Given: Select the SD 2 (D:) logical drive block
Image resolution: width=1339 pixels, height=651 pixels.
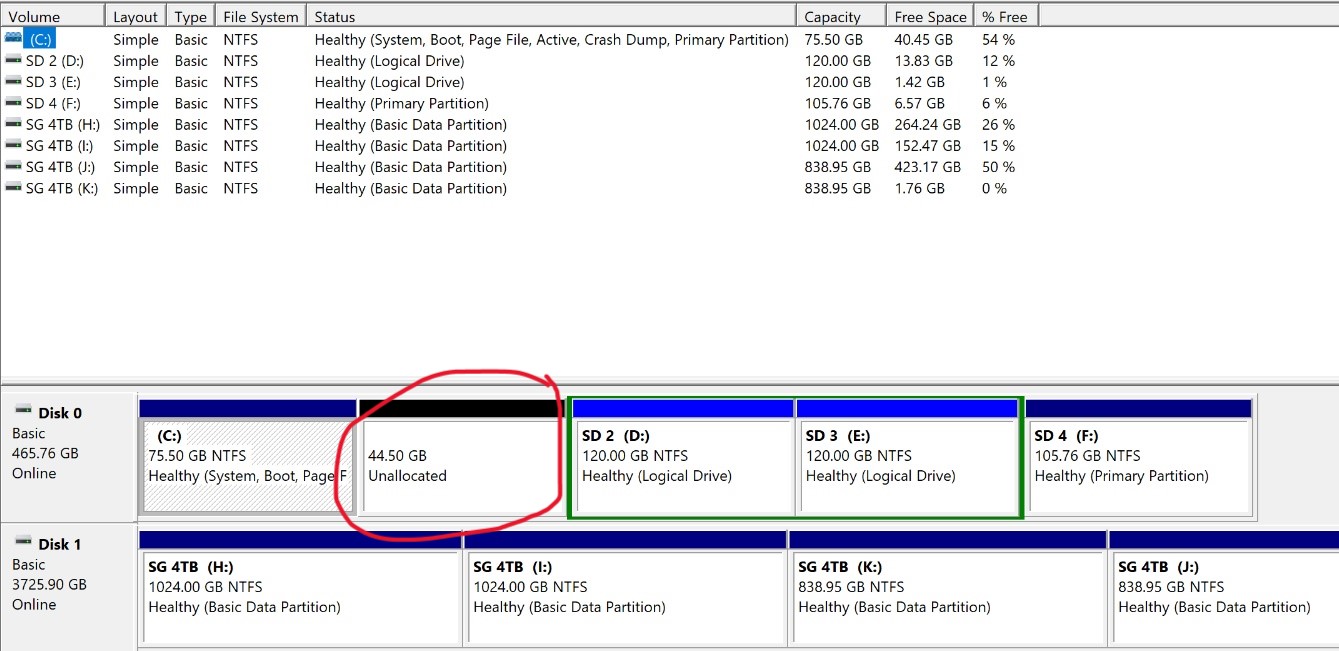Looking at the screenshot, I should [x=684, y=465].
